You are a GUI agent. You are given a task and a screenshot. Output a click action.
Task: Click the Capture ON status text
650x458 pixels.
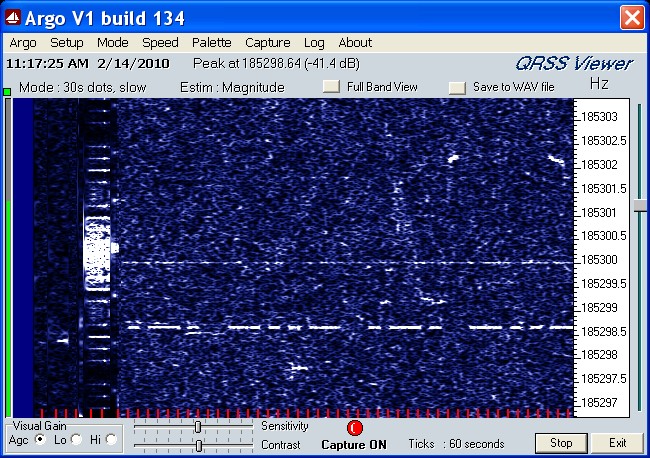[x=354, y=445]
